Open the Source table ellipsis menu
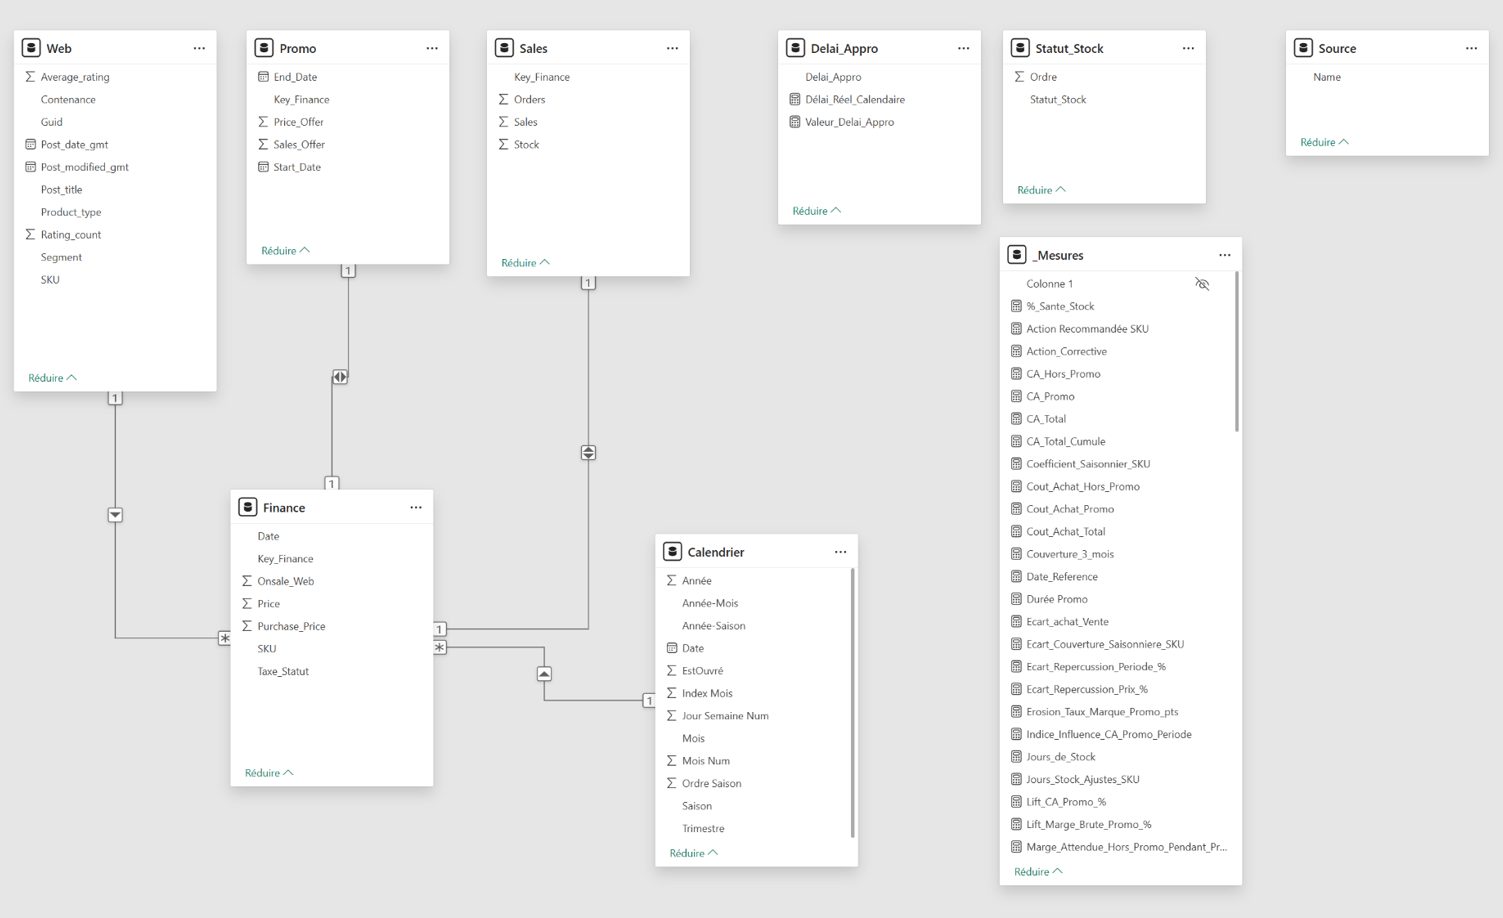1503x918 pixels. click(x=1471, y=48)
